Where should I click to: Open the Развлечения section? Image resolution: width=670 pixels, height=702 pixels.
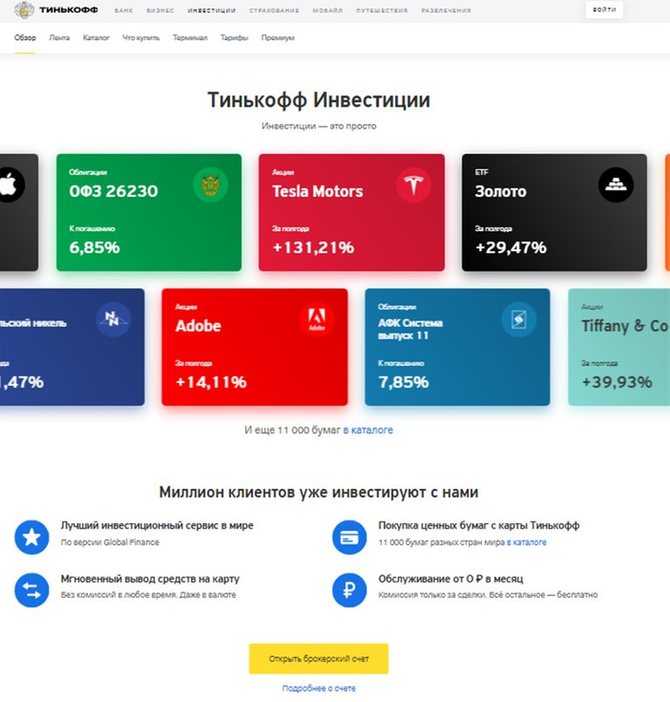click(446, 10)
